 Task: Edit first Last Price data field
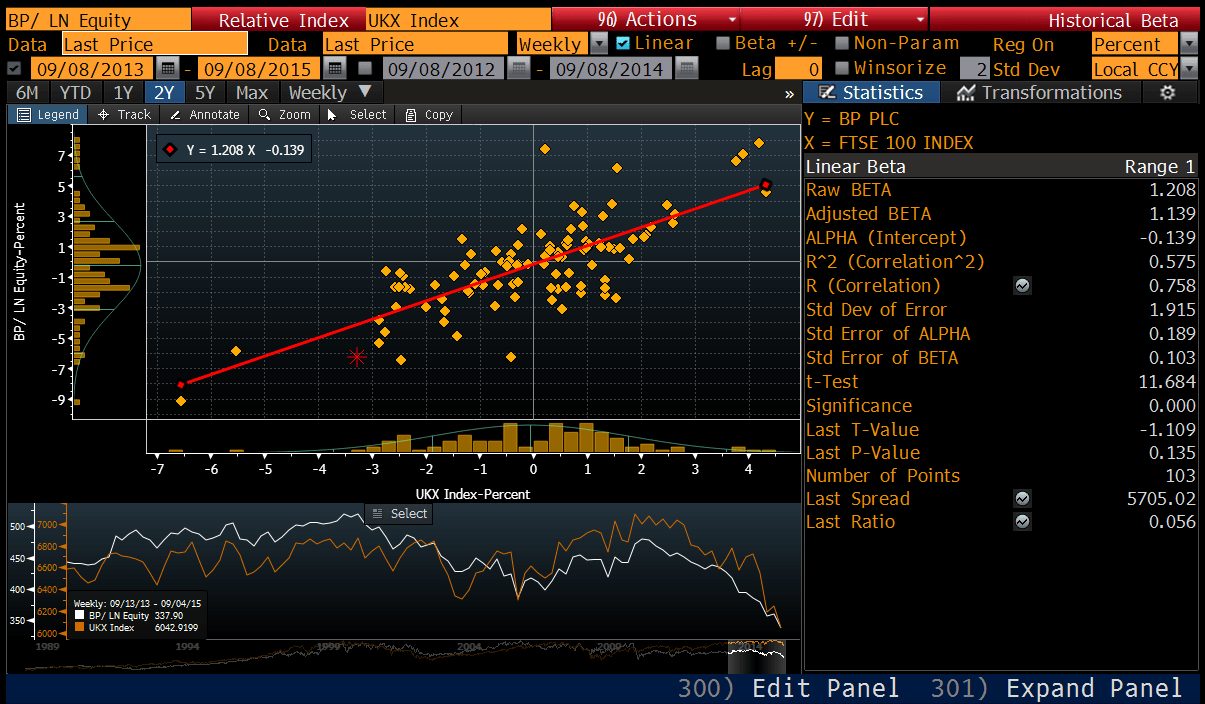(154, 44)
